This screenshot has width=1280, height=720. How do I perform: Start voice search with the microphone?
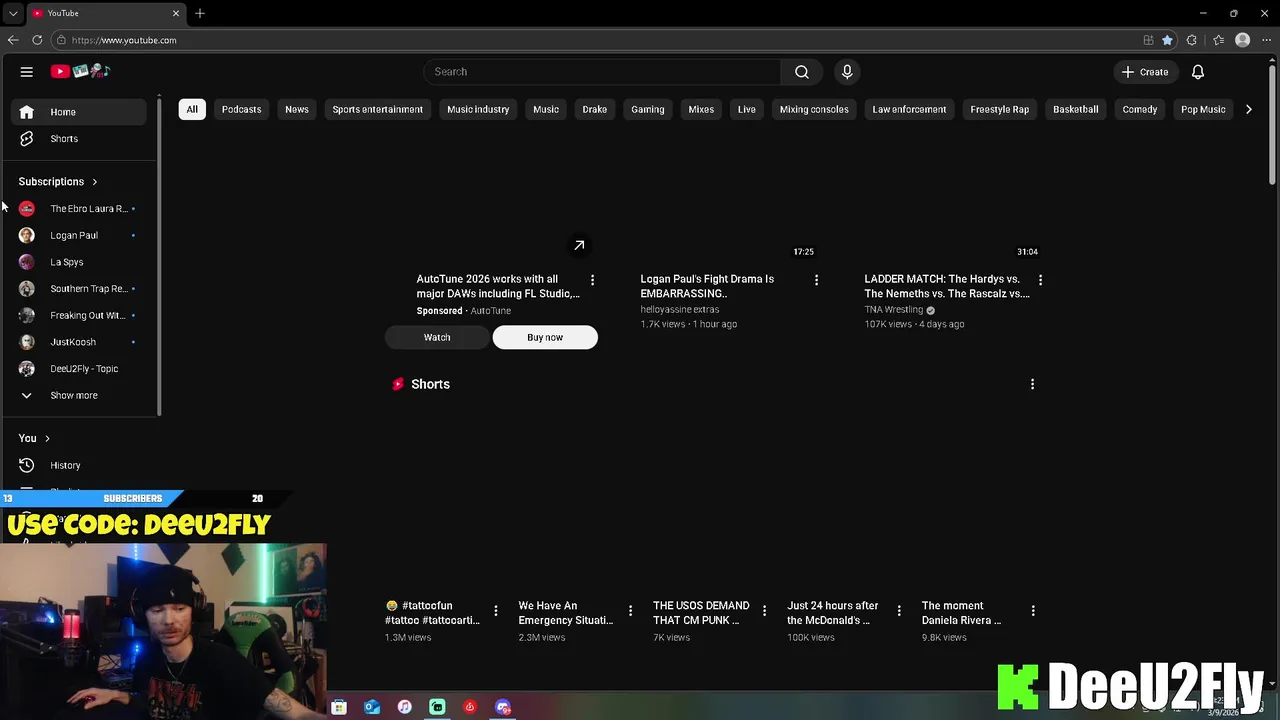coord(847,72)
